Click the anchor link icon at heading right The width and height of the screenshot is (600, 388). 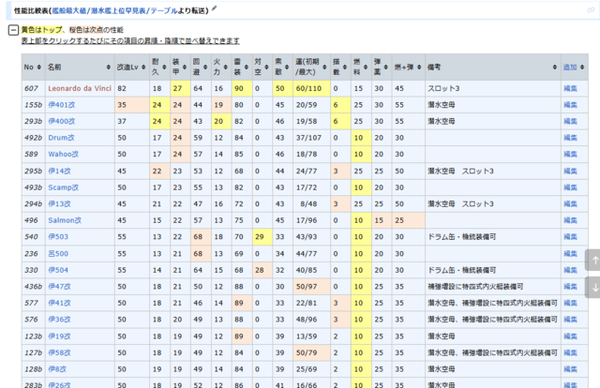pyautogui.click(x=591, y=10)
